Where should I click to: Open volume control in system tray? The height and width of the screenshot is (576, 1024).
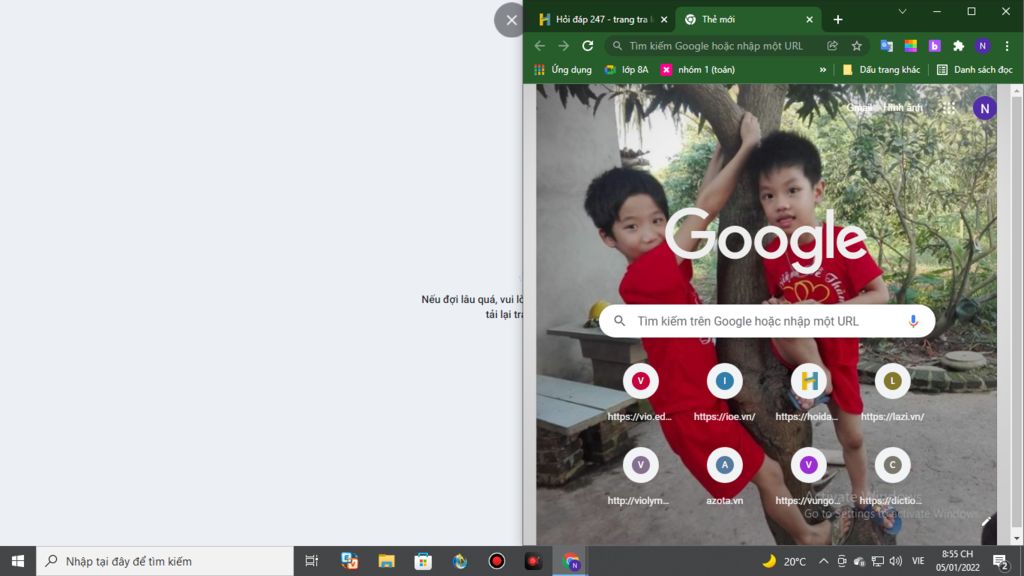click(896, 561)
